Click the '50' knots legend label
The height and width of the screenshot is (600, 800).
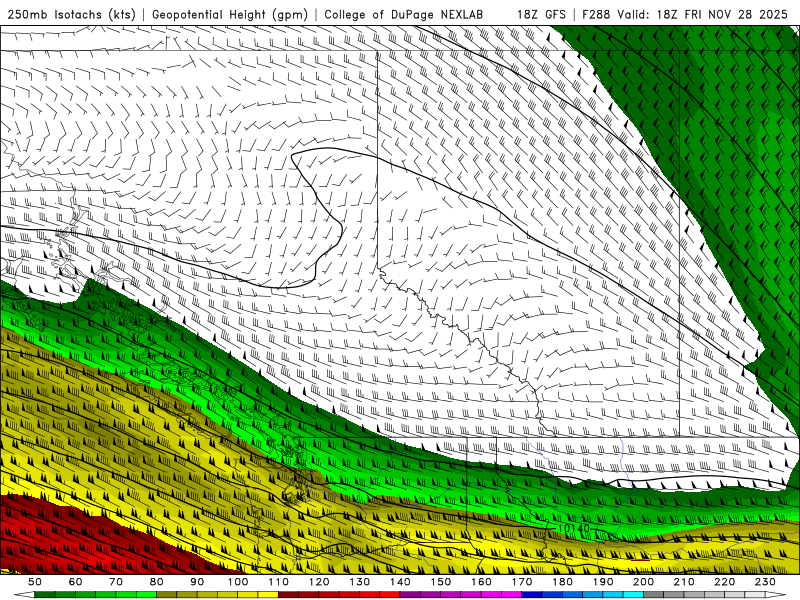[35, 582]
